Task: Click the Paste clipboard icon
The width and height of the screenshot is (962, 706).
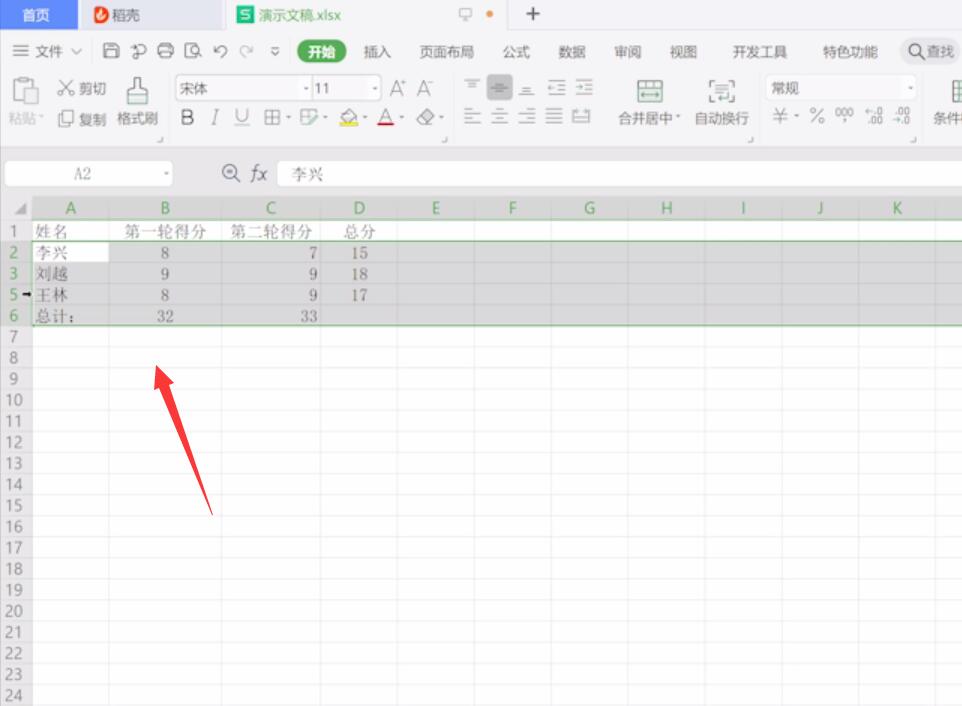Action: pos(25,91)
